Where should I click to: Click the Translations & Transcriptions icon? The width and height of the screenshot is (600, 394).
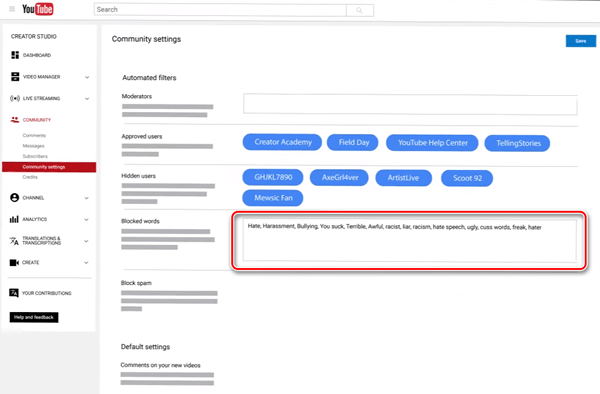[14, 241]
